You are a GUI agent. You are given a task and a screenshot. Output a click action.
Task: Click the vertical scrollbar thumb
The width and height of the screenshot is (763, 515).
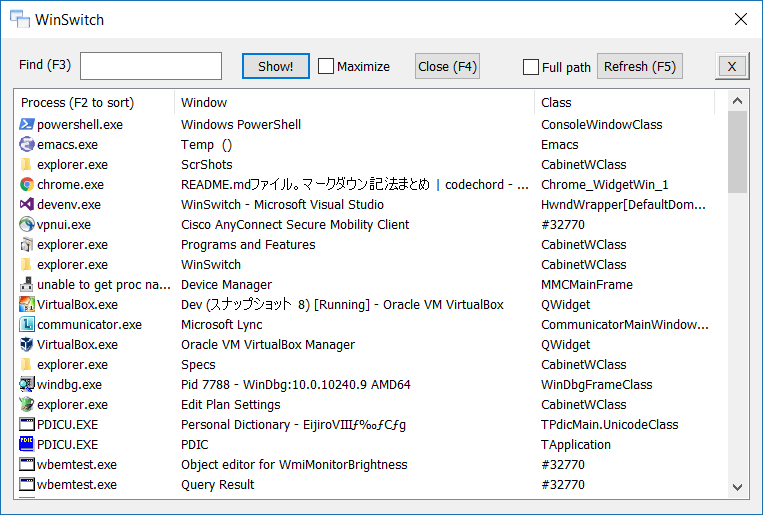(737, 152)
